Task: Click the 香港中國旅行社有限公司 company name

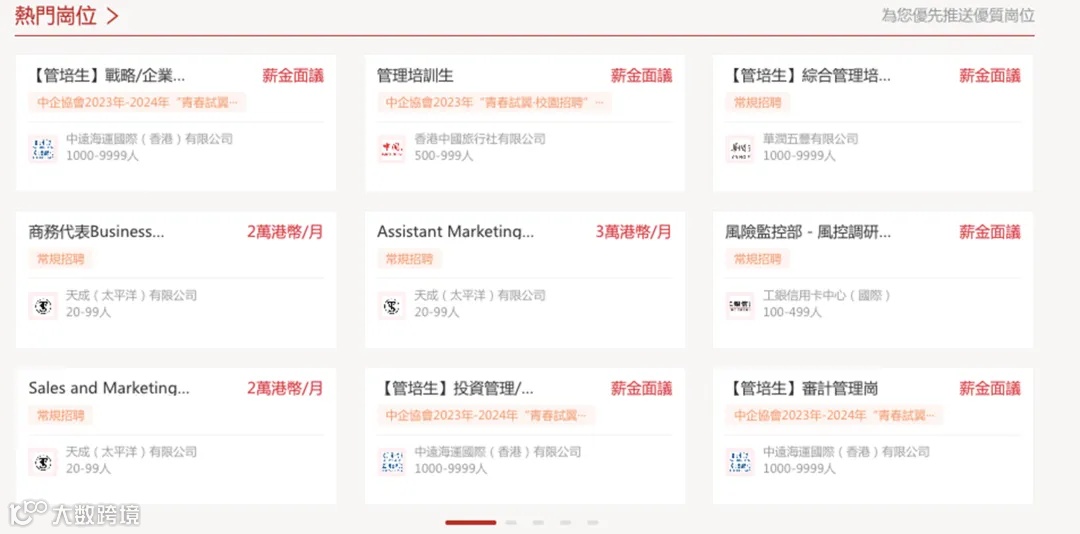Action: [480, 139]
